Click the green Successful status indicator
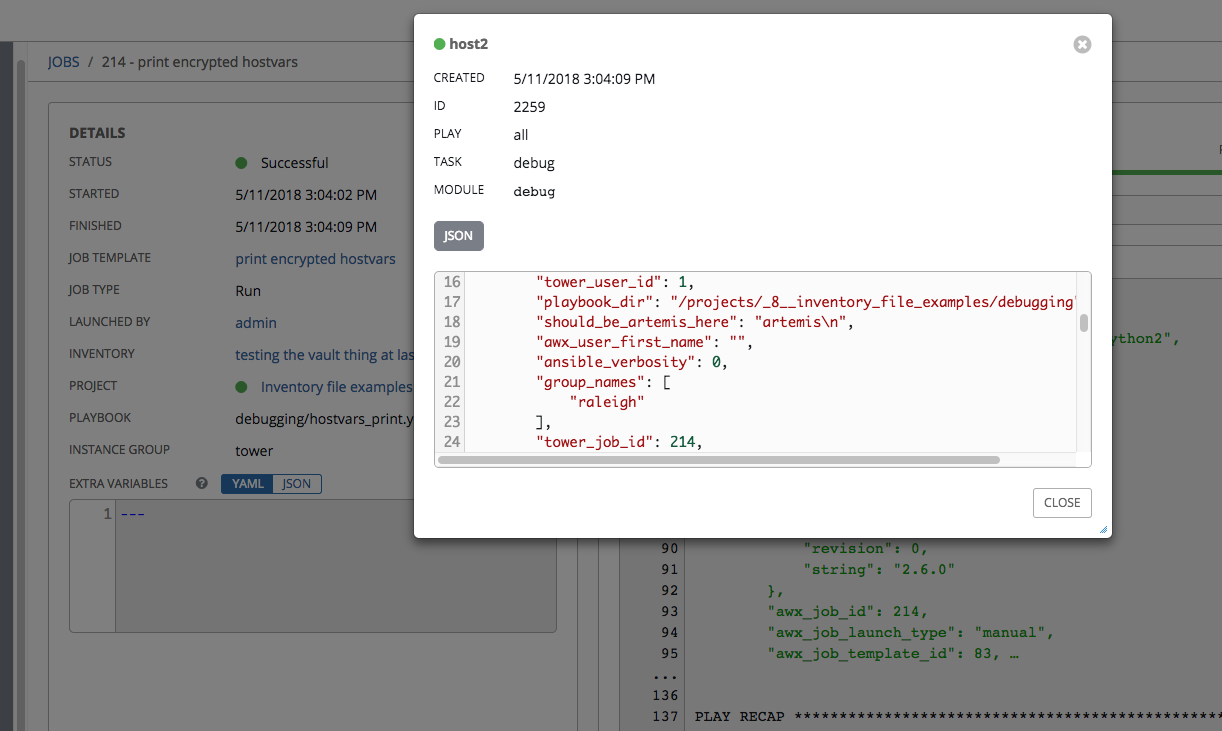 [241, 163]
